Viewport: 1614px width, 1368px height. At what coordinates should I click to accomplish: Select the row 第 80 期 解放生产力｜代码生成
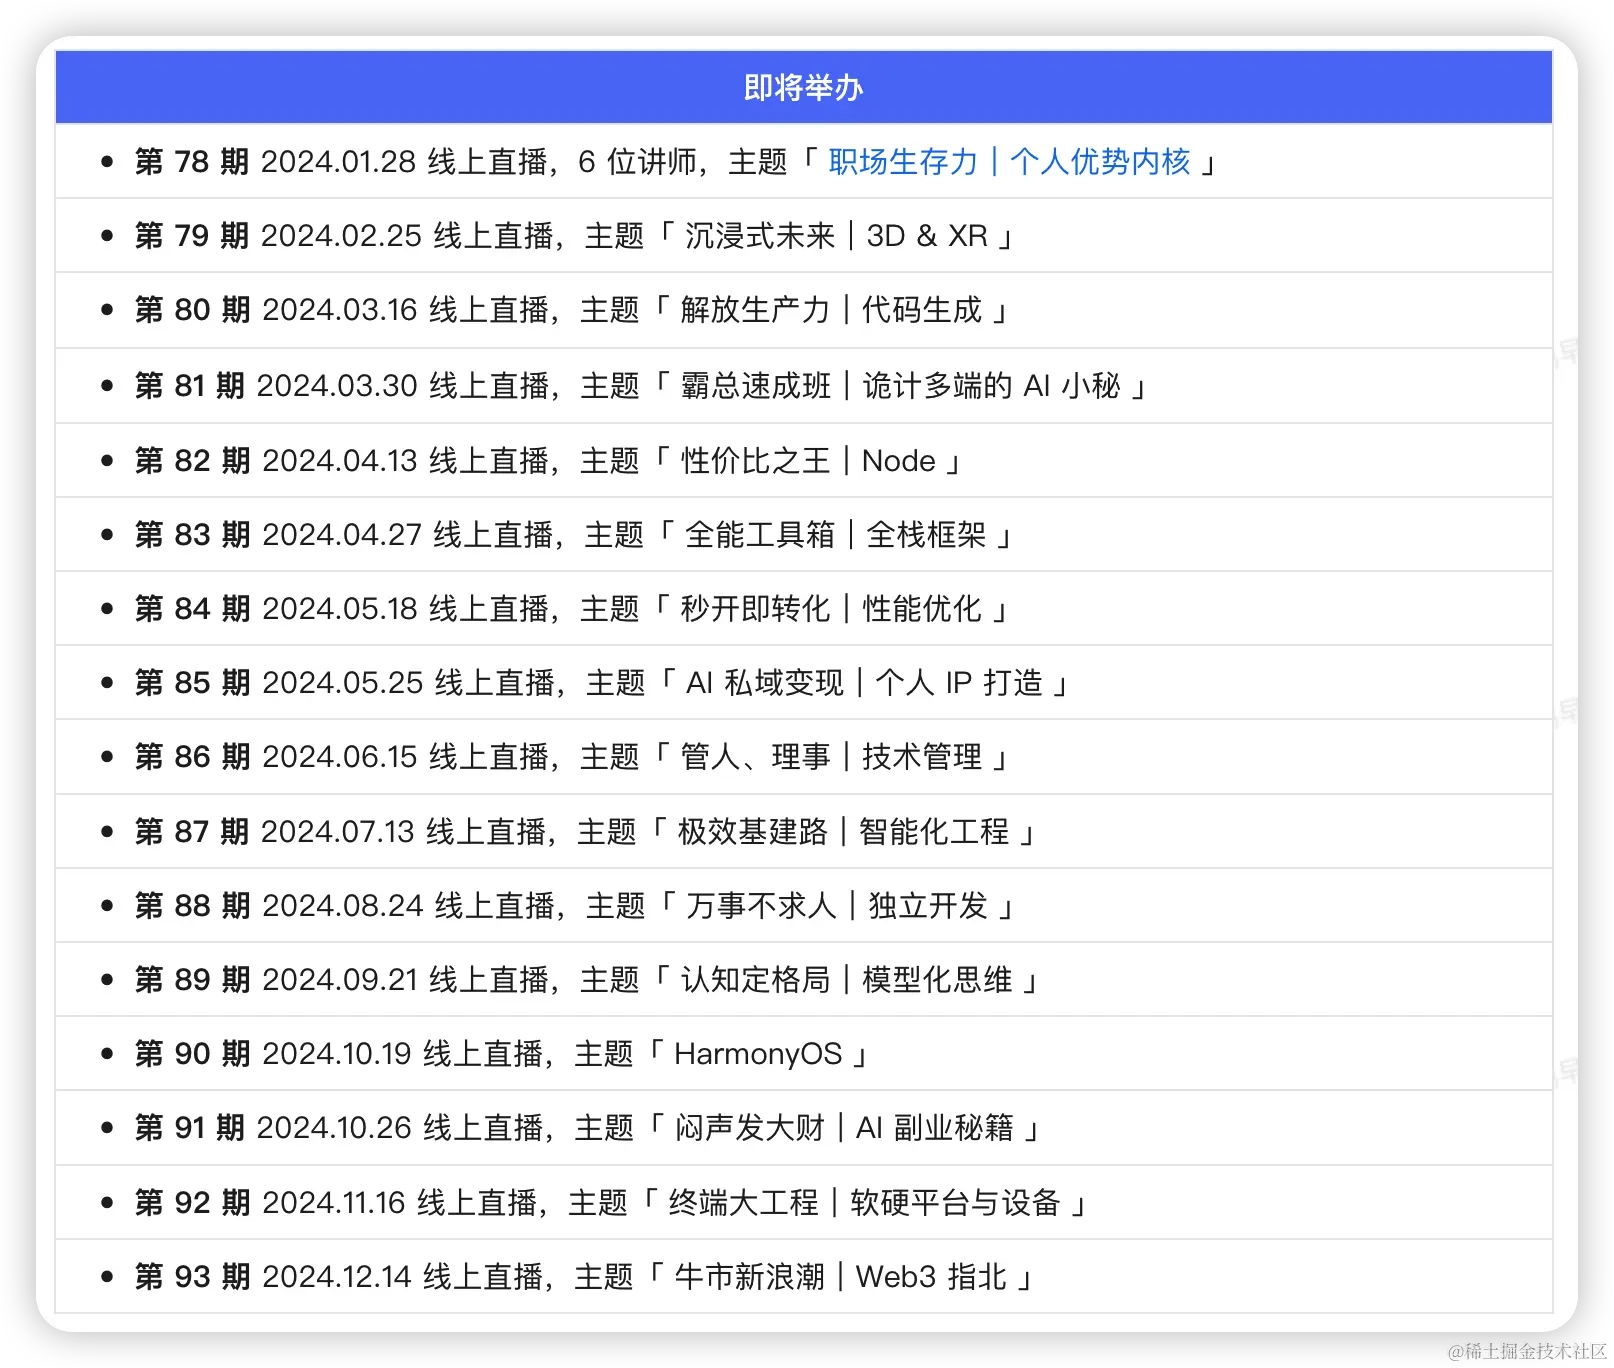point(804,310)
